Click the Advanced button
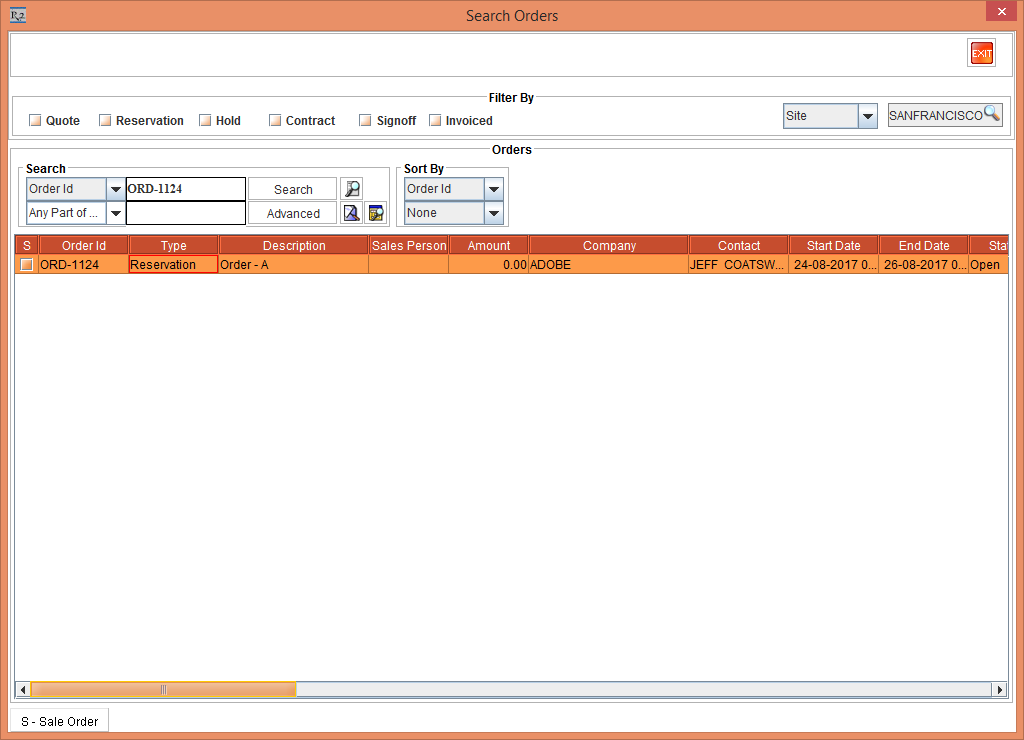This screenshot has height=740, width=1024. [x=293, y=213]
